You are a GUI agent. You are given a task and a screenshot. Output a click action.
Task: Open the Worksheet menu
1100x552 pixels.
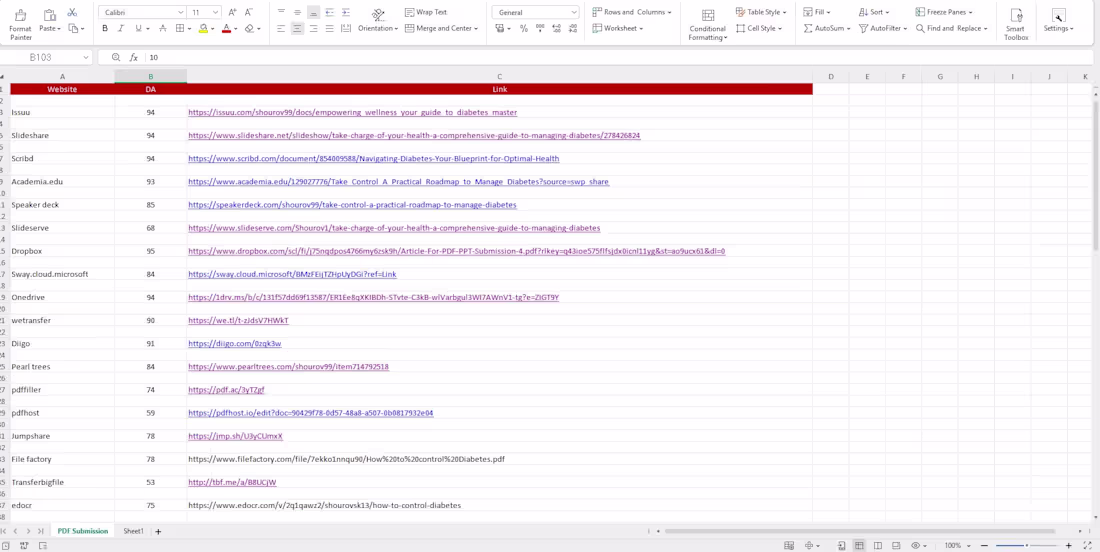[x=617, y=28]
